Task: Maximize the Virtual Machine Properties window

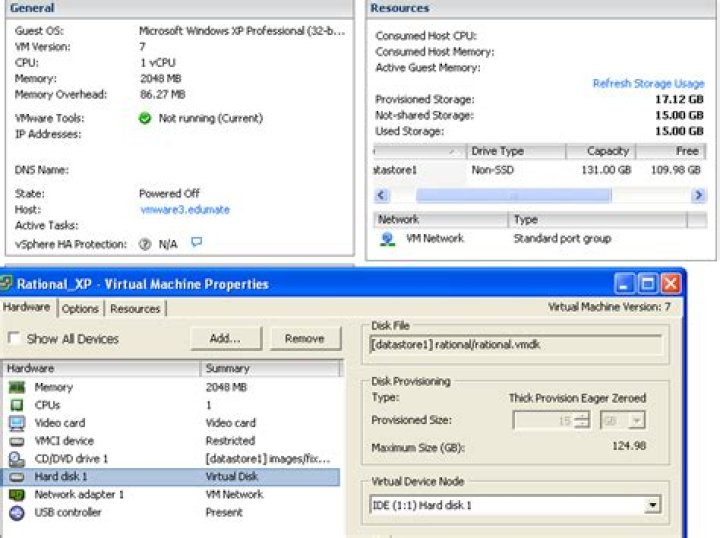Action: pyautogui.click(x=647, y=284)
